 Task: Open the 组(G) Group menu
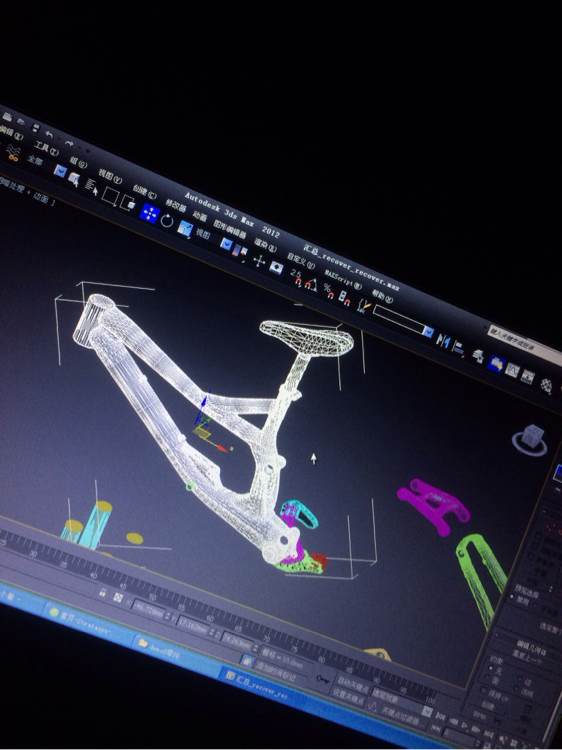pos(78,163)
